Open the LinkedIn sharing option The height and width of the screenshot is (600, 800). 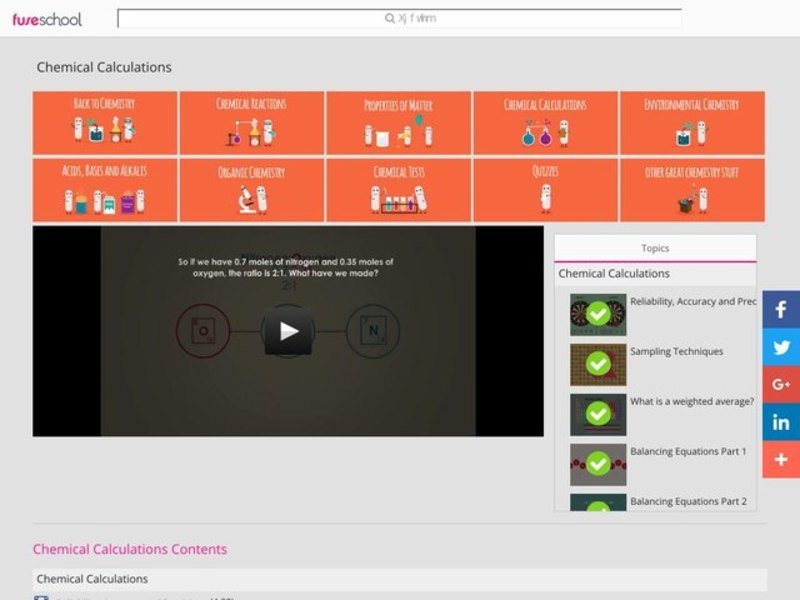[x=779, y=423]
